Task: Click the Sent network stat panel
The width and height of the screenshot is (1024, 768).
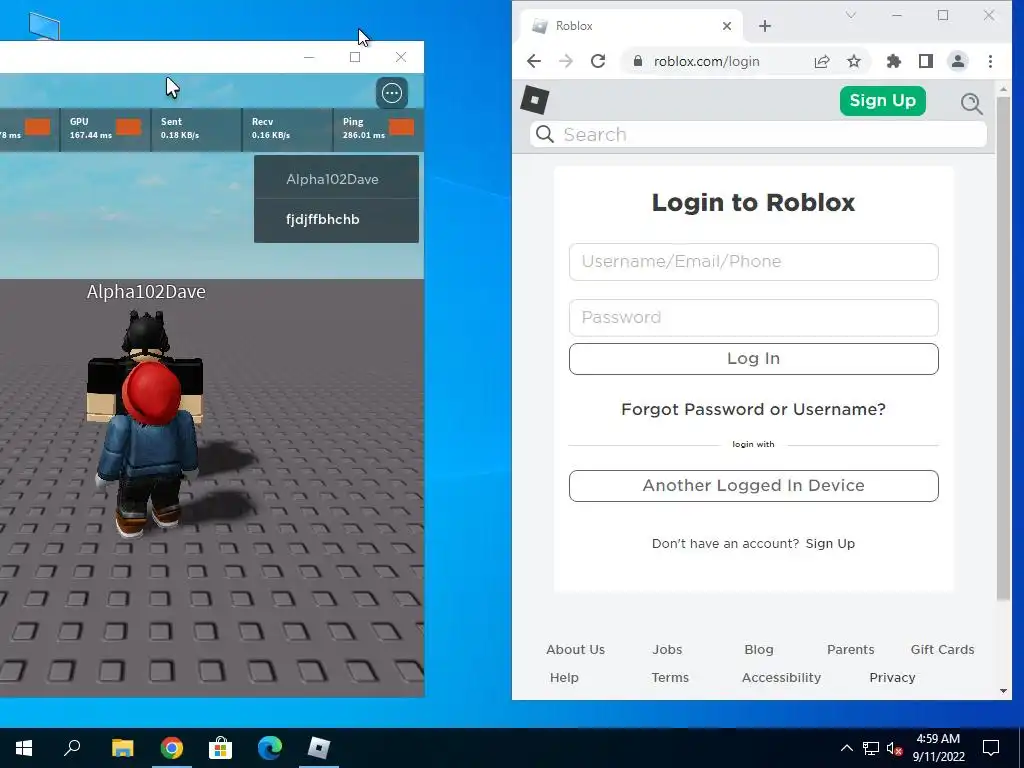Action: [x=197, y=129]
